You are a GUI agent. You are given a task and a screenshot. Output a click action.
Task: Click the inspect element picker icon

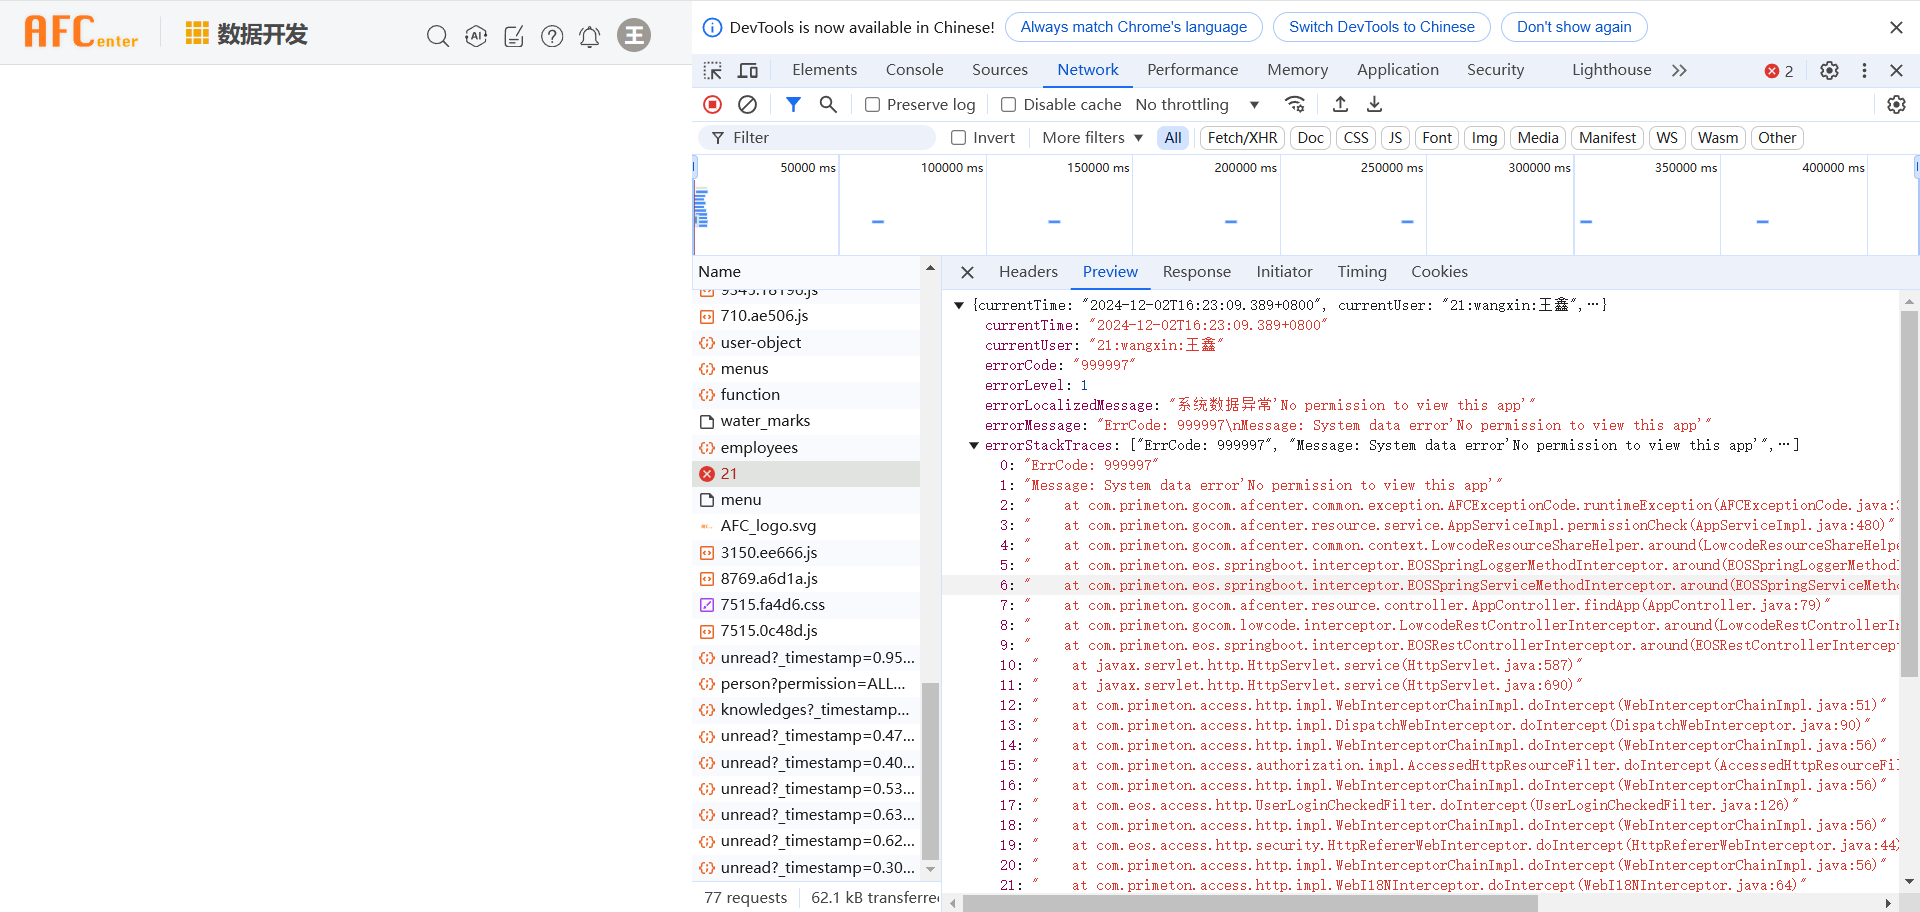tap(712, 70)
